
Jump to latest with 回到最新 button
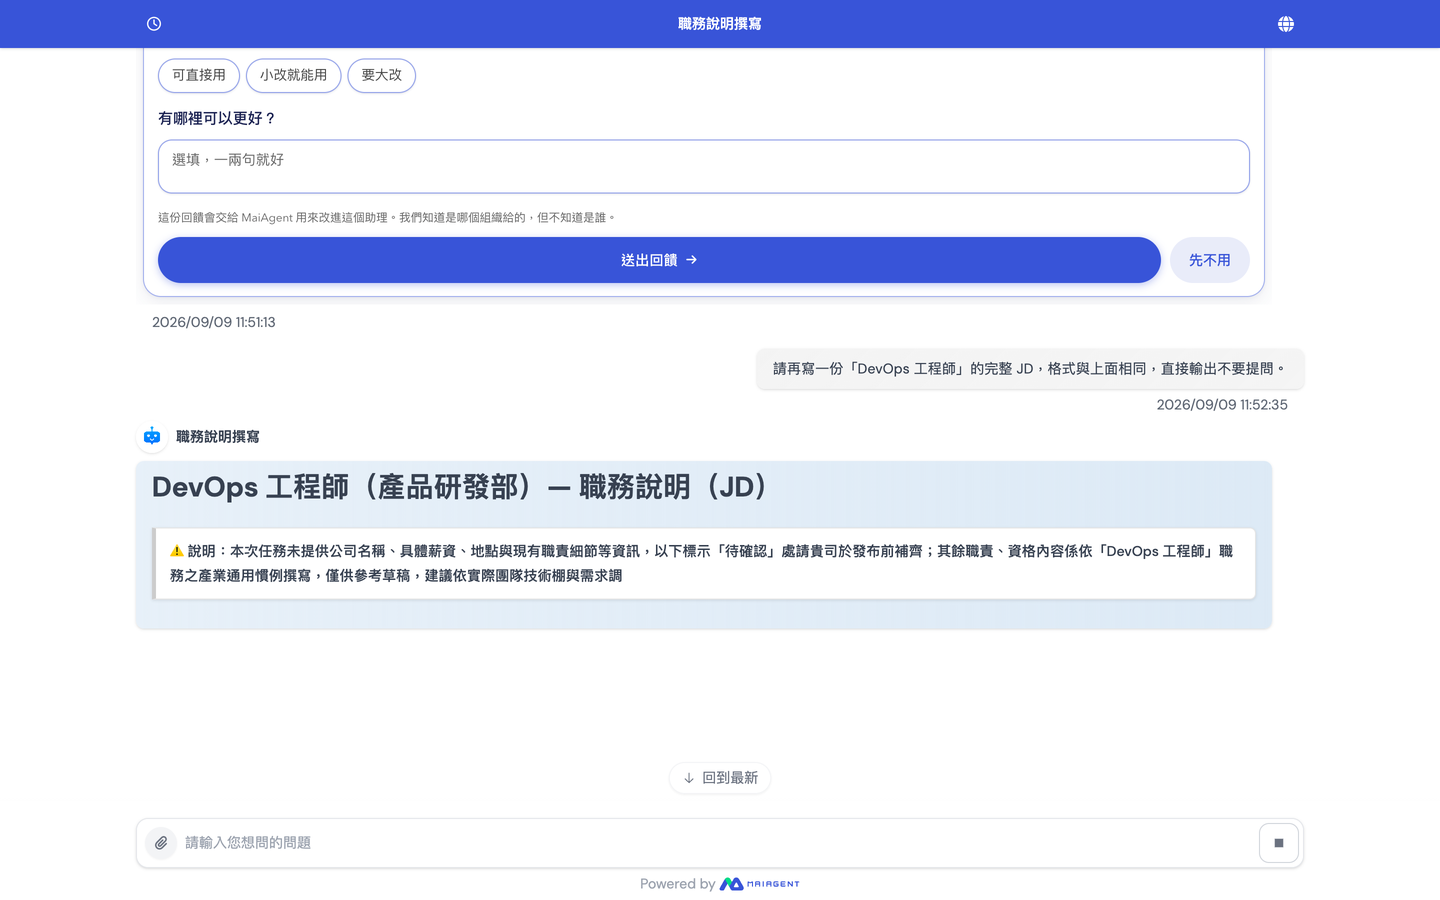[720, 778]
